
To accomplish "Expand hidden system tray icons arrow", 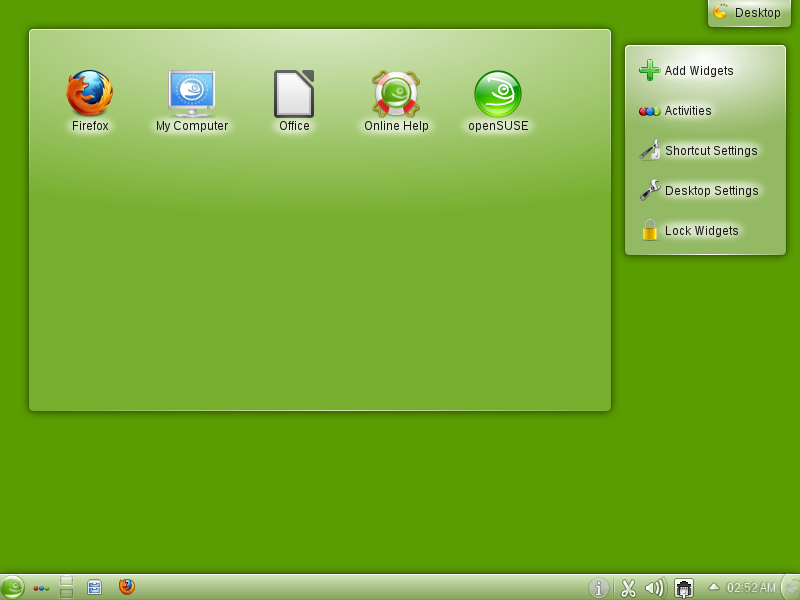I will click(714, 587).
